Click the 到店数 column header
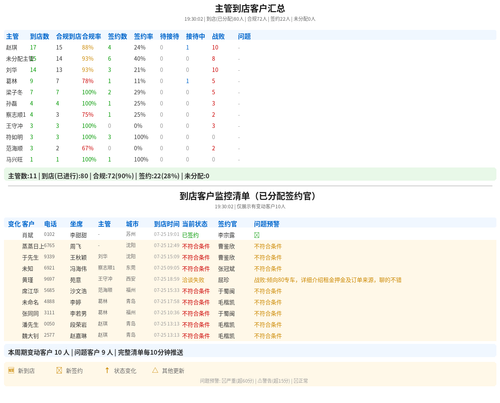500x403 pixels. (39, 36)
